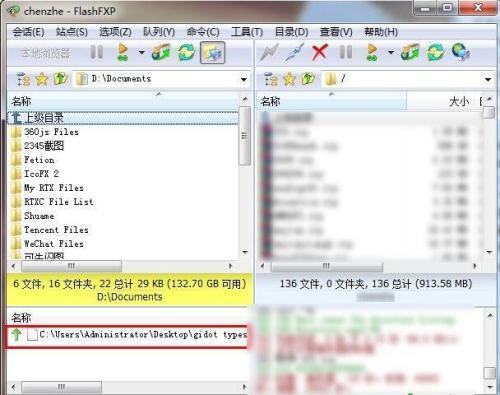Click the remote refresh icon
This screenshot has width=500, height=395.
pos(435,53)
